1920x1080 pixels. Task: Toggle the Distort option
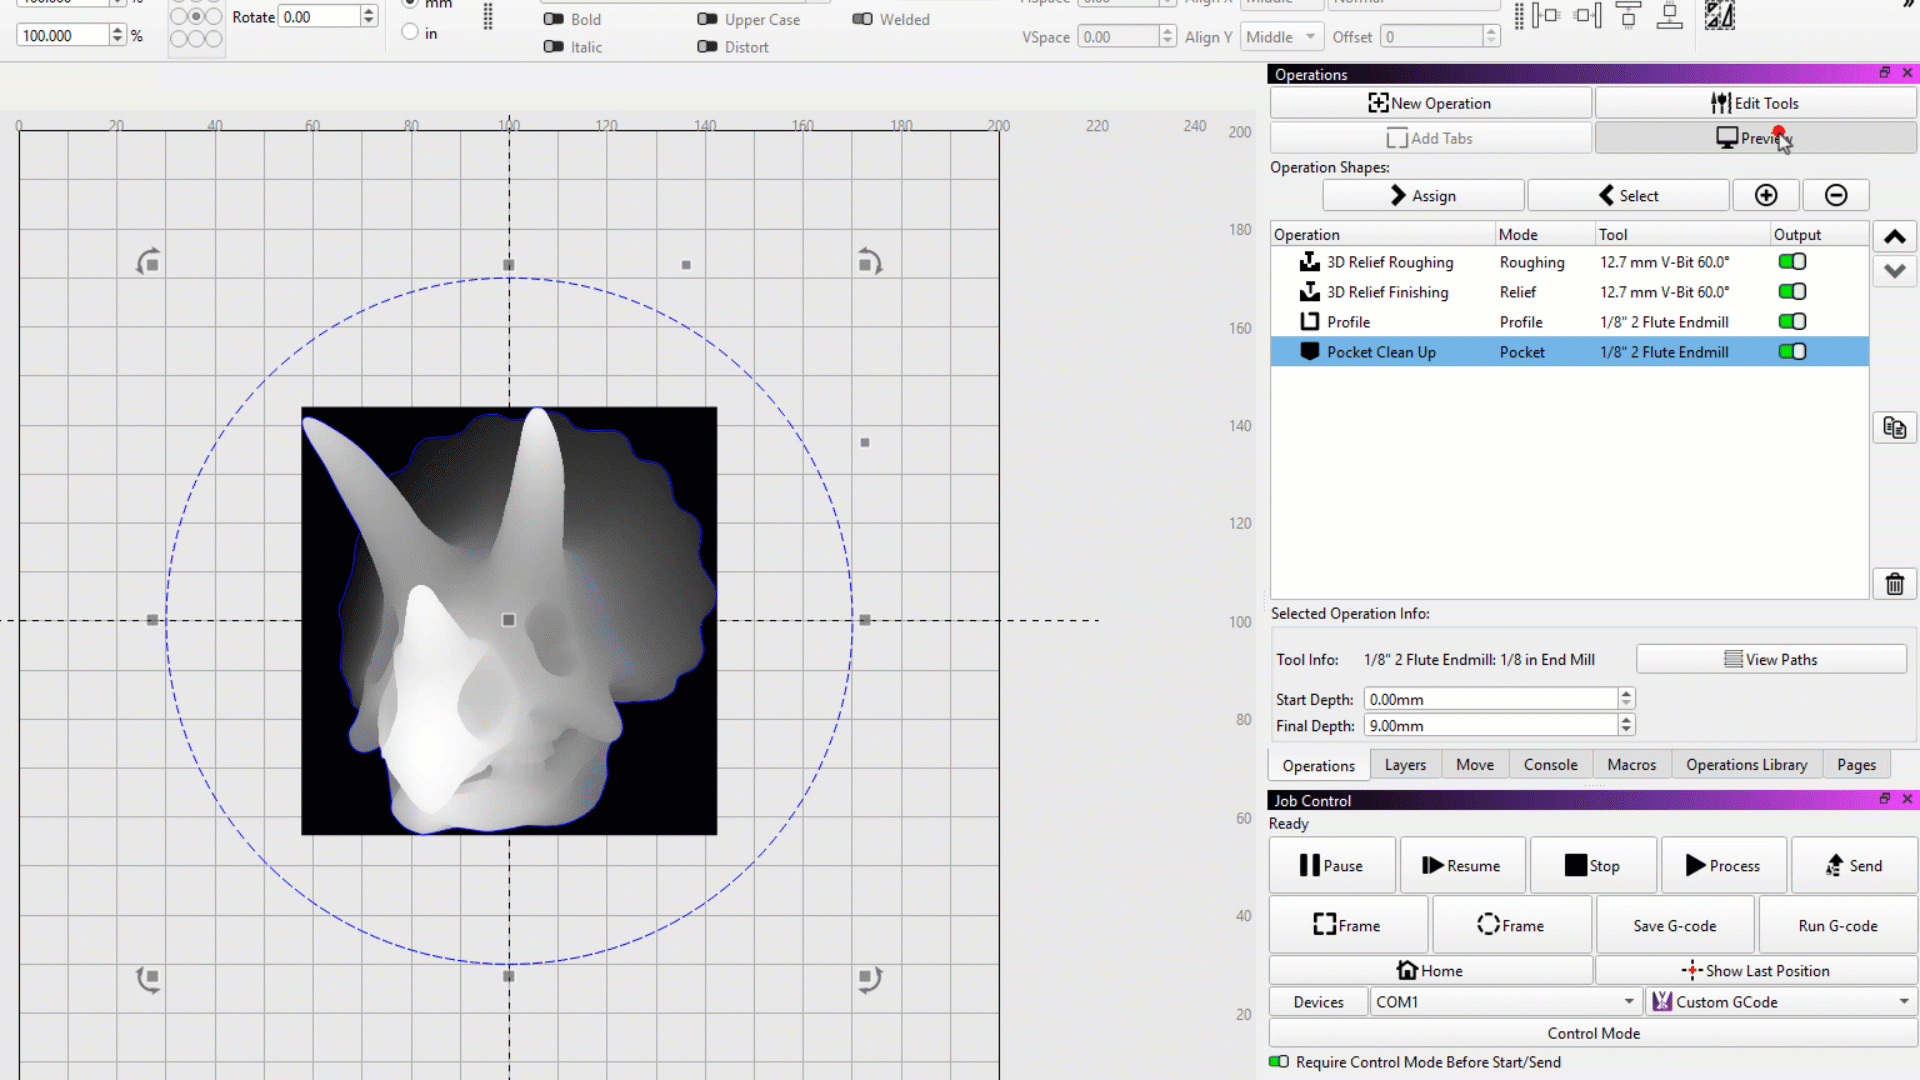click(x=707, y=47)
